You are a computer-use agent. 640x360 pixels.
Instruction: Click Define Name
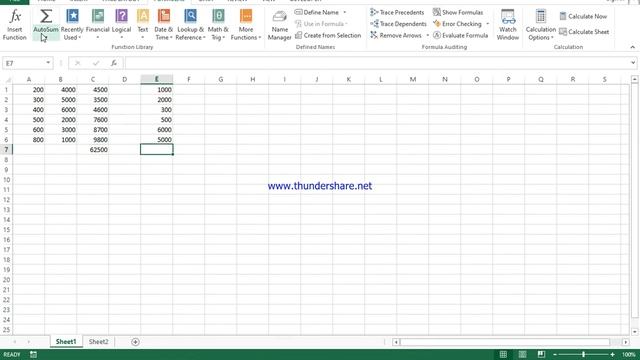tap(317, 12)
